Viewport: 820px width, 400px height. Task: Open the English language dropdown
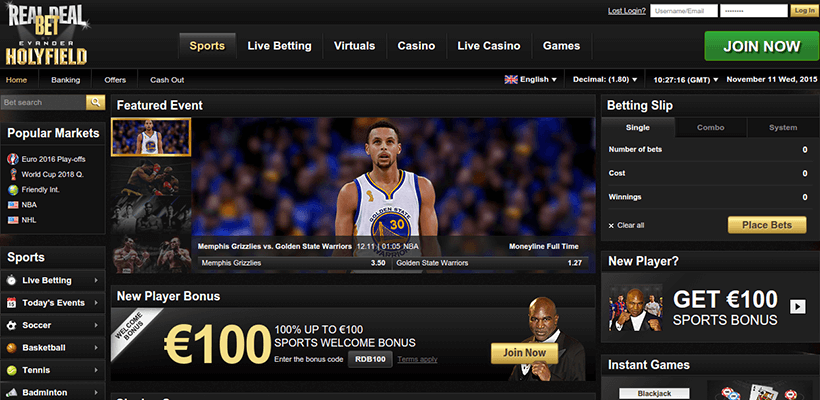530,79
